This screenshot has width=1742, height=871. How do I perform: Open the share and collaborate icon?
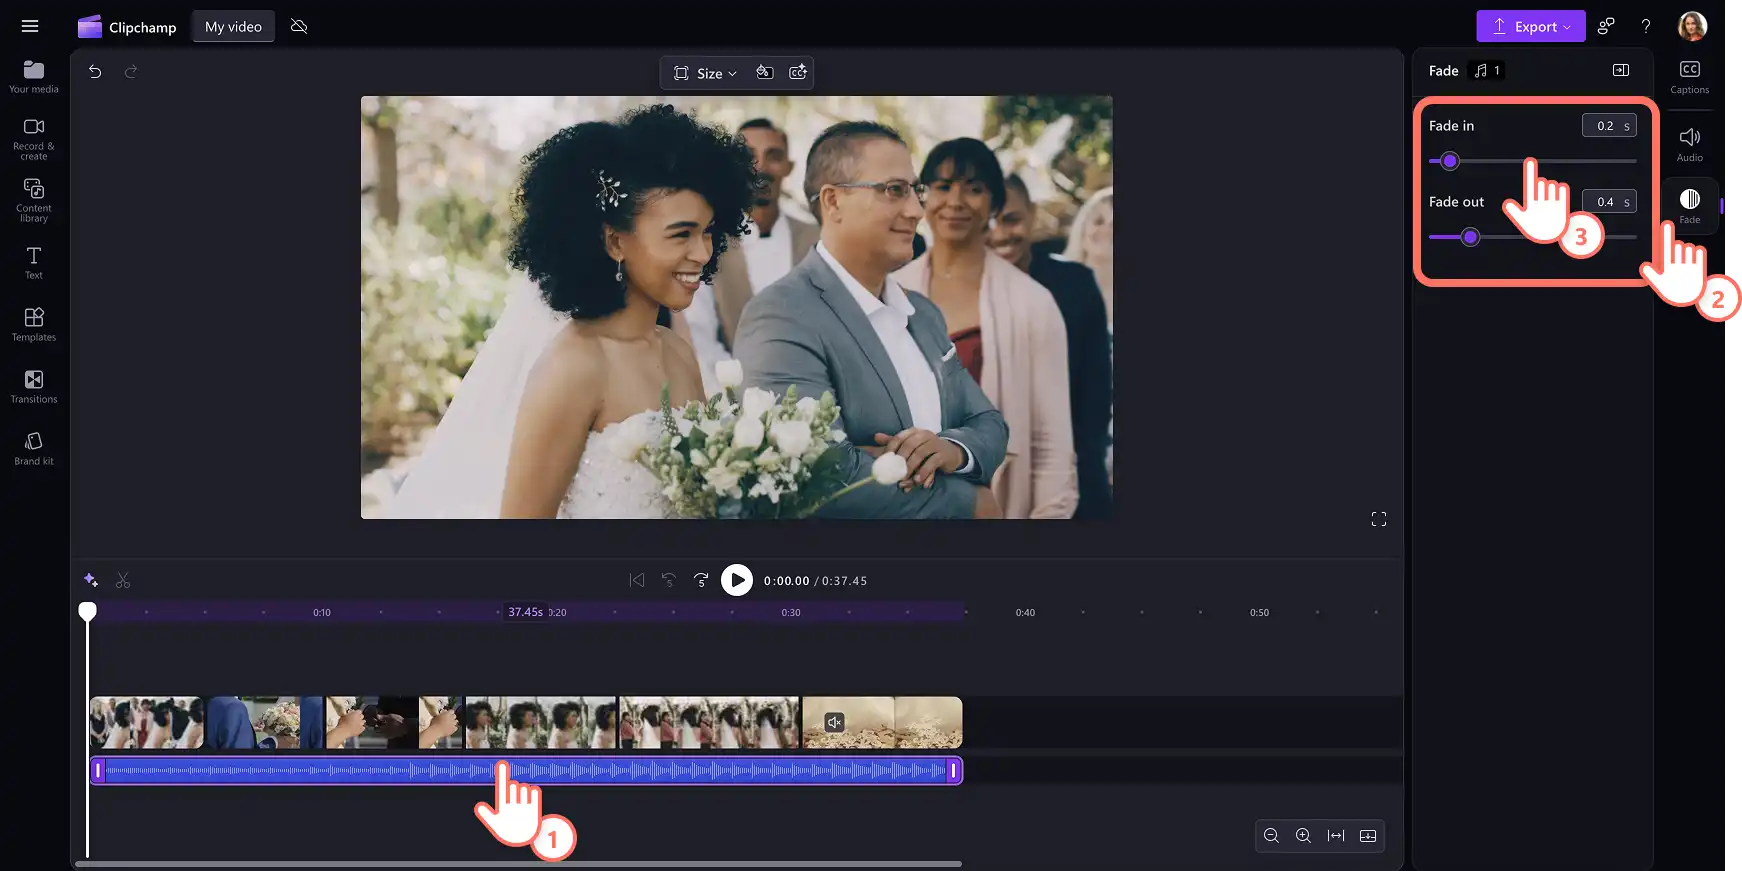click(x=1606, y=27)
